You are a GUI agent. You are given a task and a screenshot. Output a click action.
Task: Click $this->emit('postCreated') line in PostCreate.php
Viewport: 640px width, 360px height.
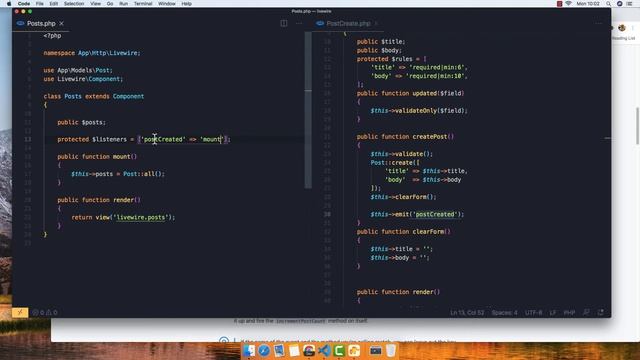[x=417, y=214]
